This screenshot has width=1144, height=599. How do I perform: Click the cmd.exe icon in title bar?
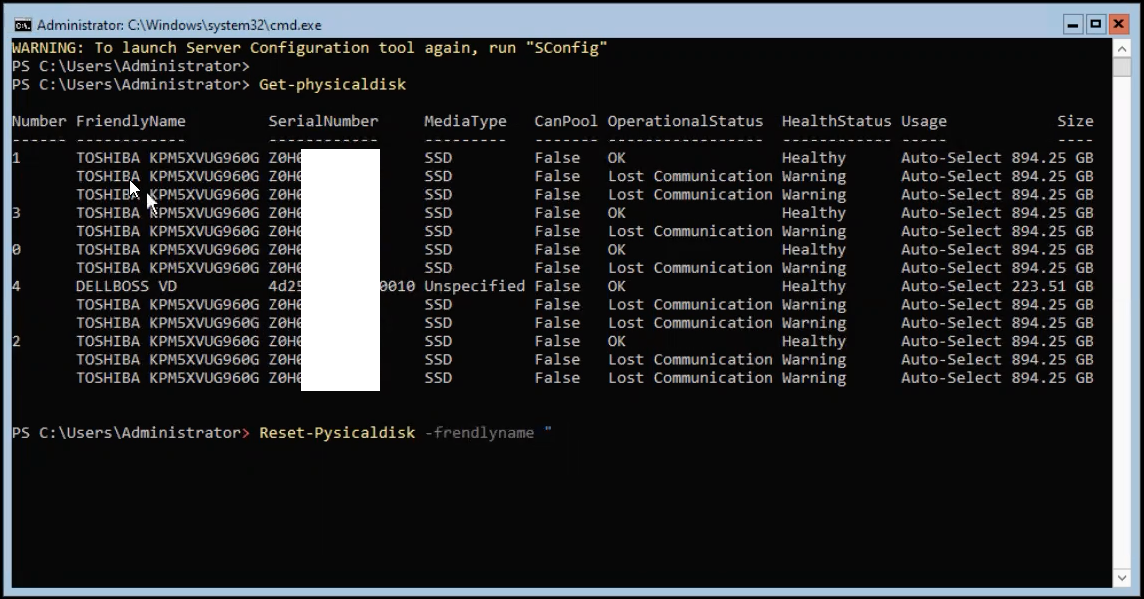pos(23,25)
